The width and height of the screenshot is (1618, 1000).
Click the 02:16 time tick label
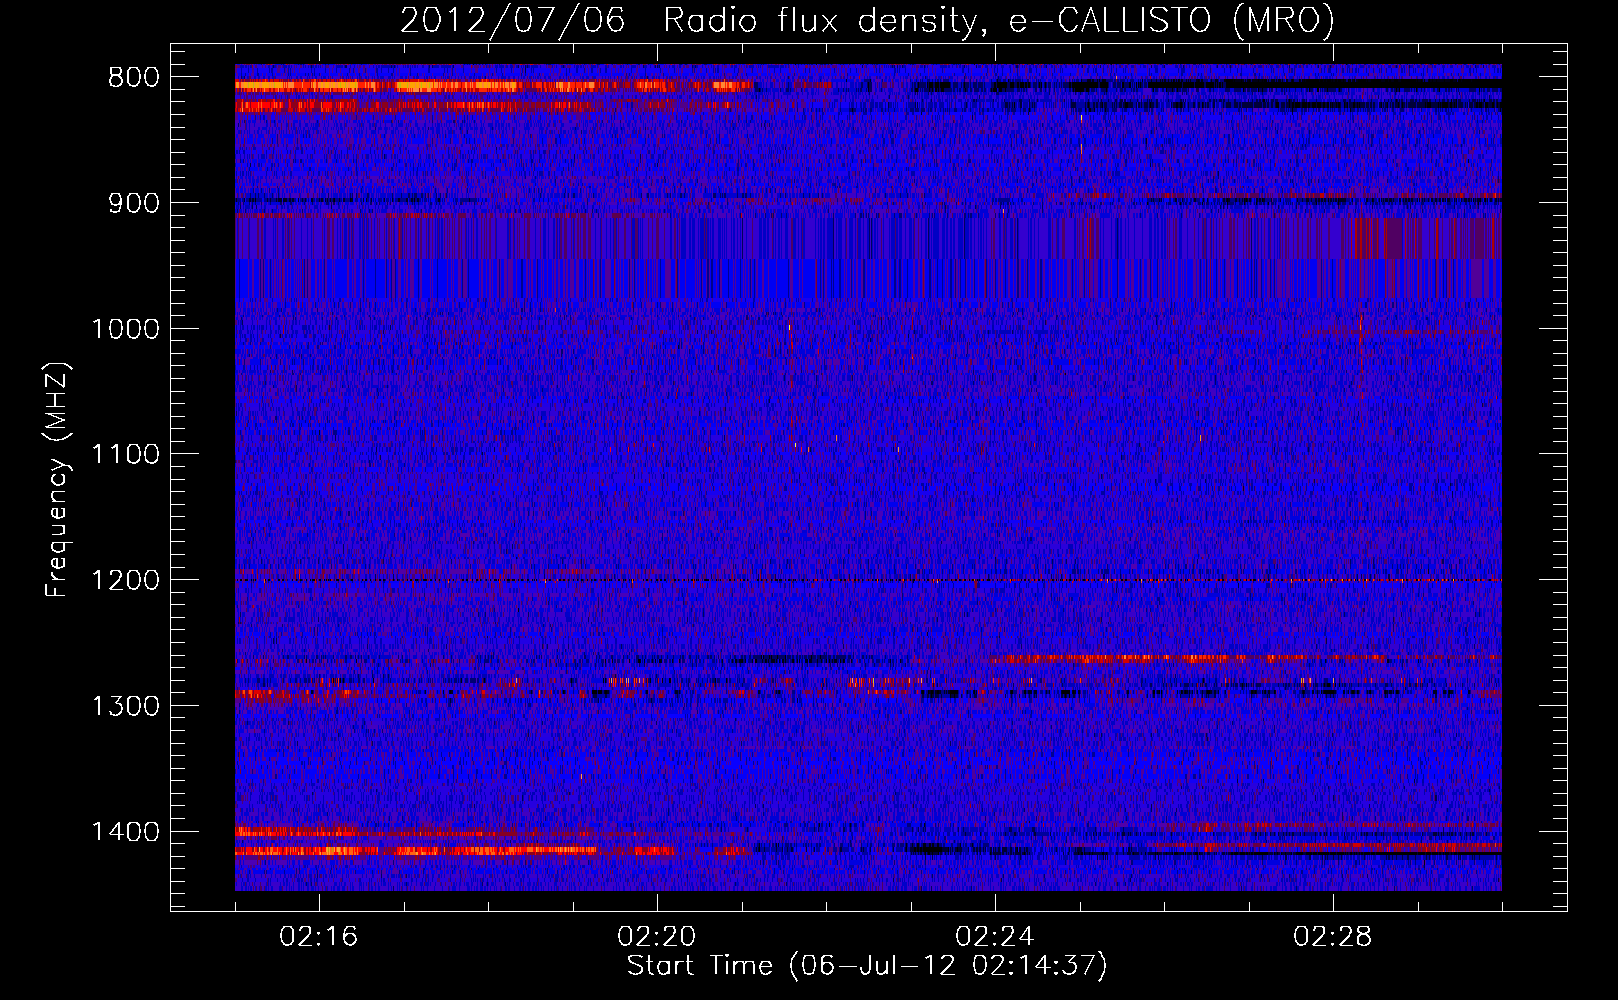(x=319, y=937)
